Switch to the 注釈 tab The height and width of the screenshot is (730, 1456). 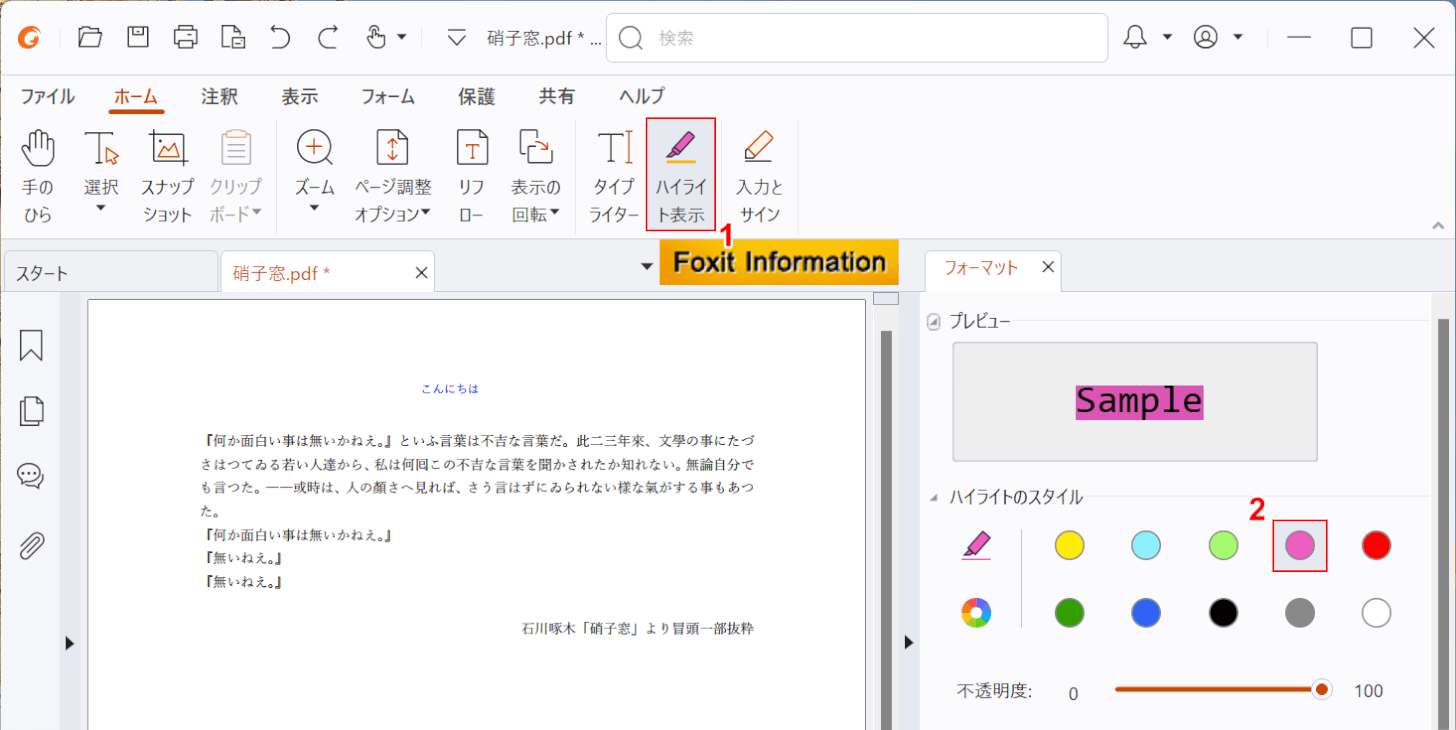click(219, 97)
